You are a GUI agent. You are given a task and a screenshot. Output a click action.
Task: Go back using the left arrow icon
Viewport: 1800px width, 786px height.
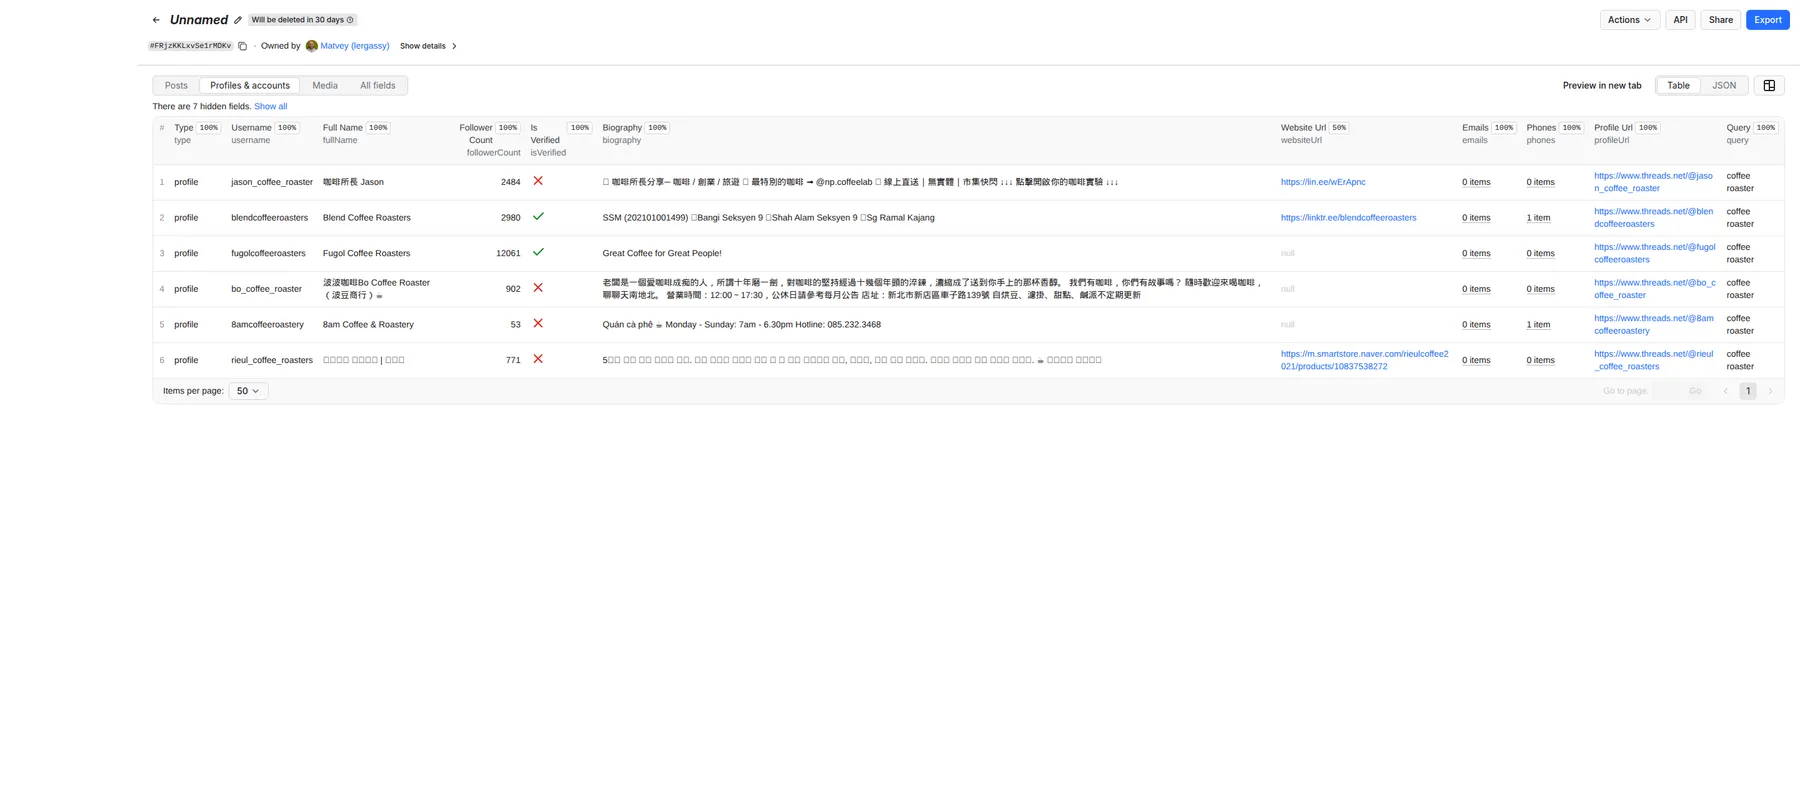(156, 20)
